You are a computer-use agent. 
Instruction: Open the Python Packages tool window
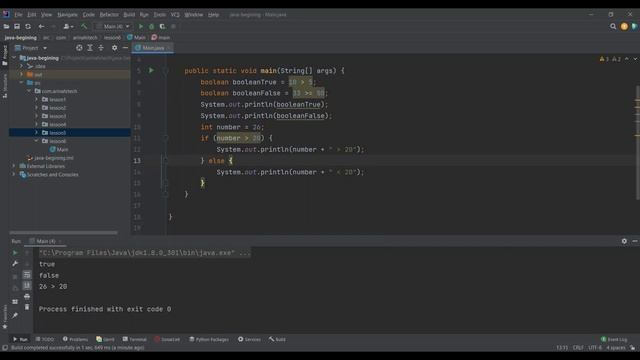[209, 340]
